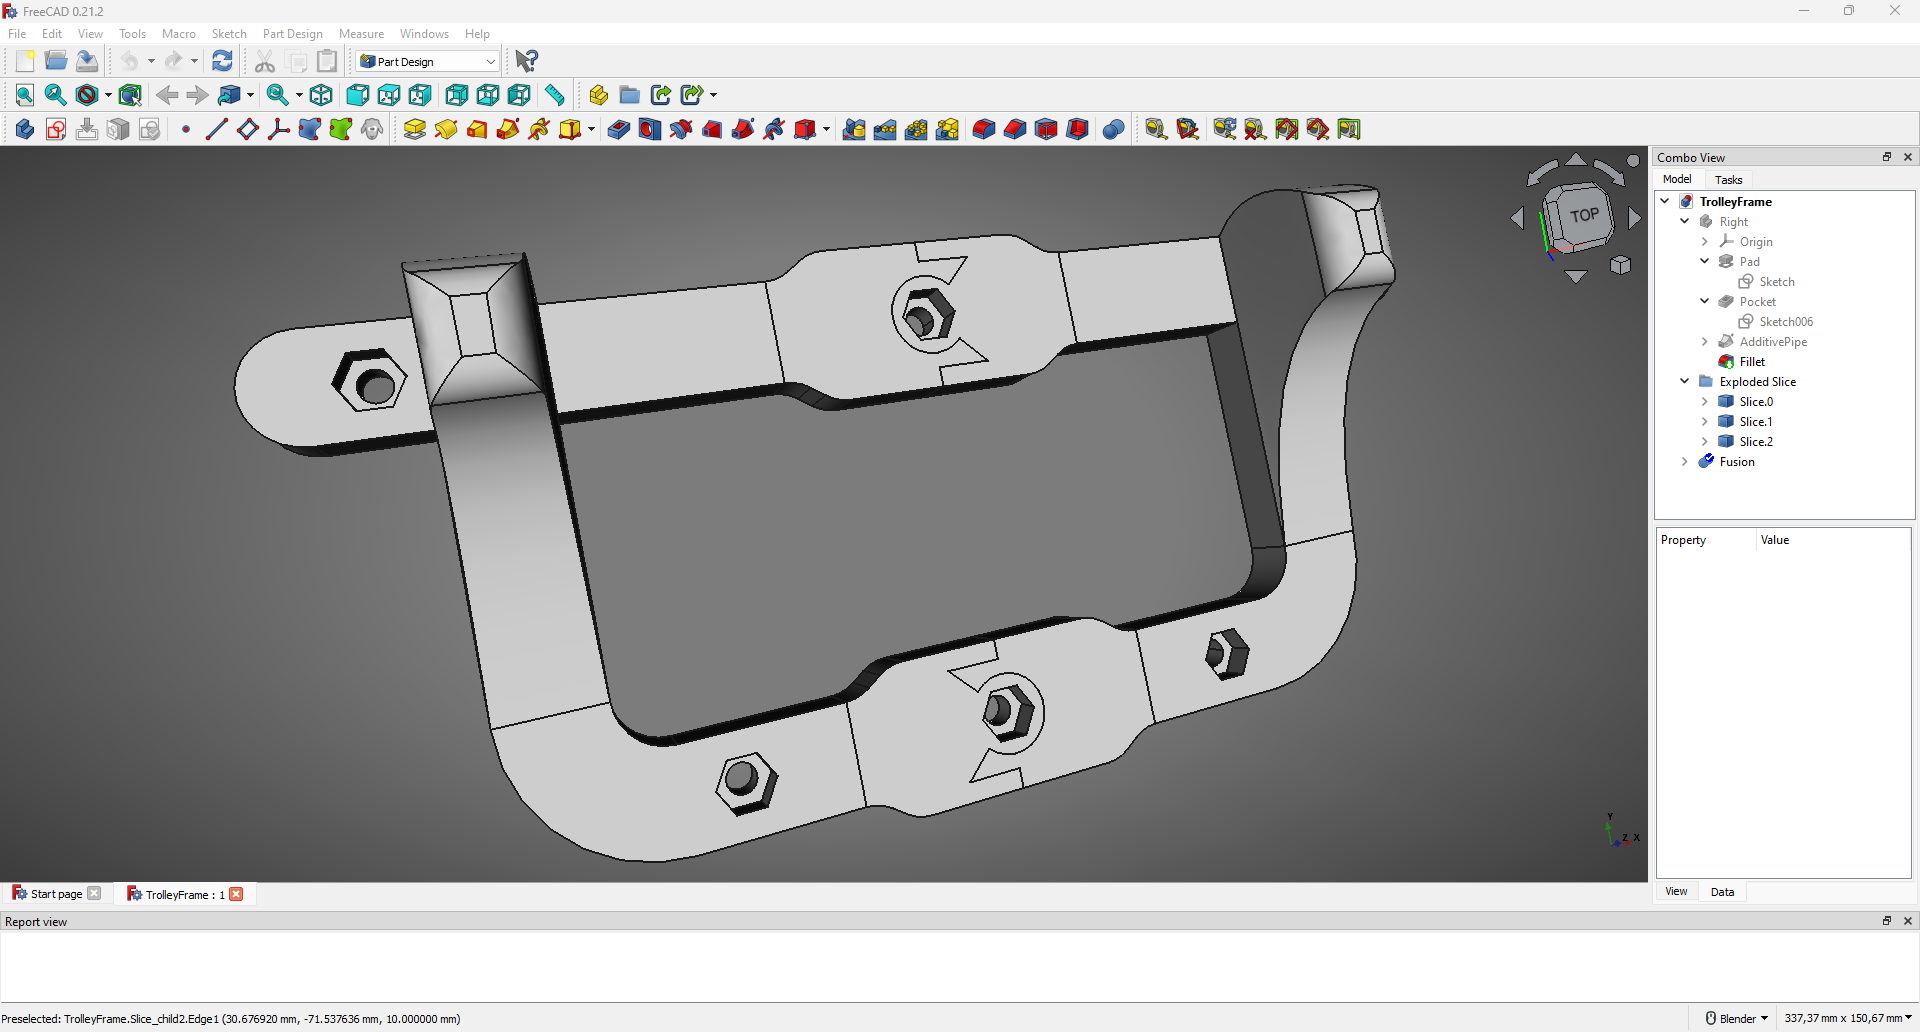Select the Measure distance ruler tool
The height and width of the screenshot is (1032, 1920).
(555, 95)
